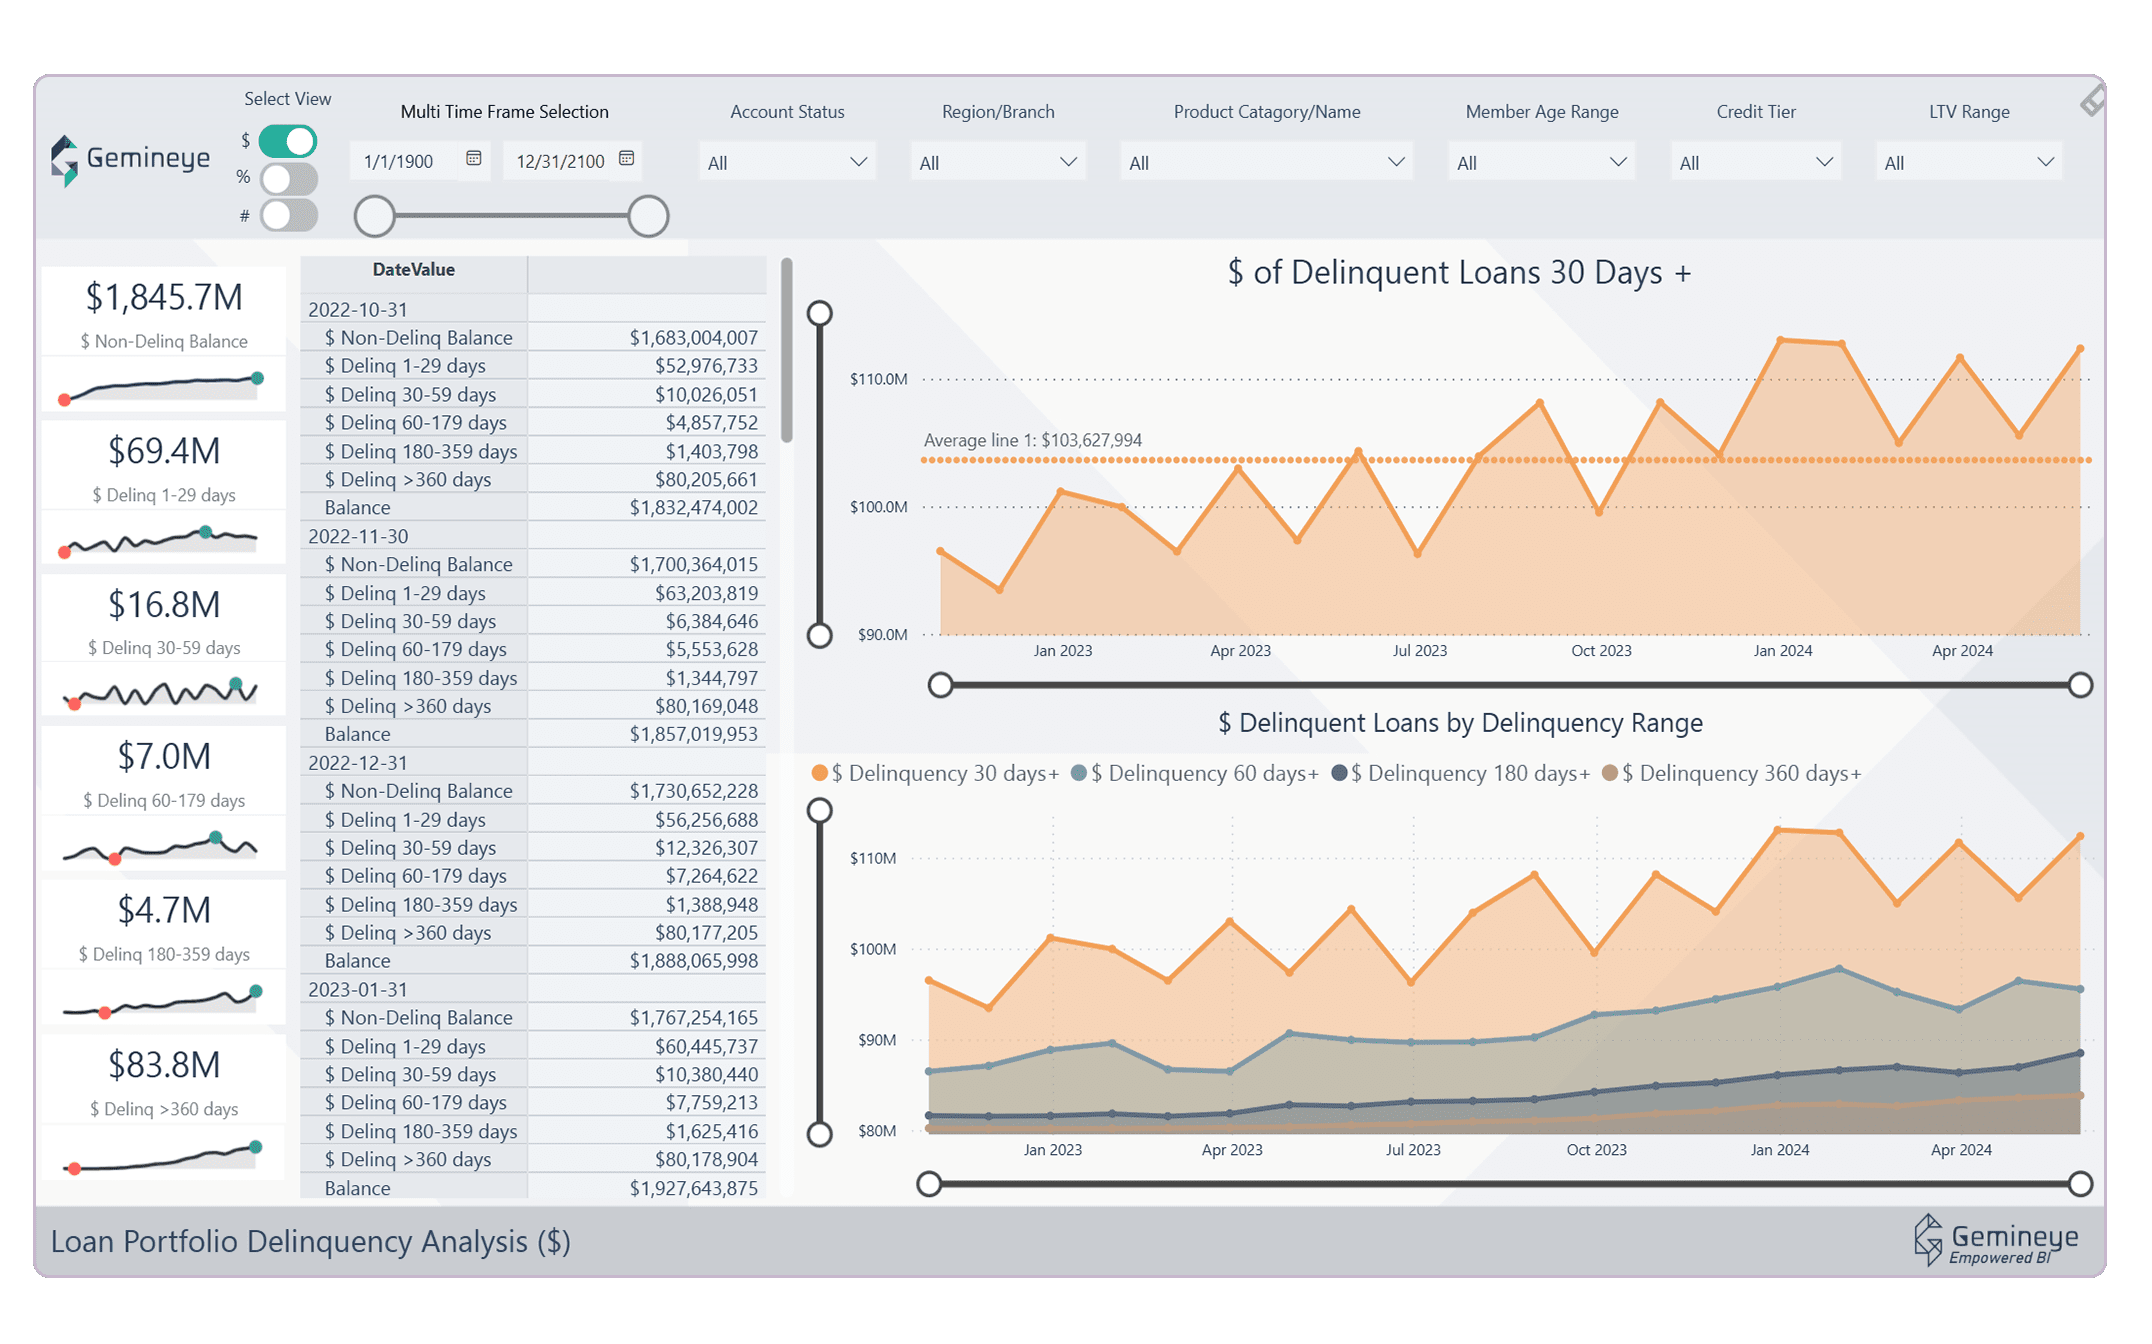This screenshot has width=2152, height=1344.
Task: Click the legend marker for $ Delinquency 180 days+
Action: pos(1342,773)
